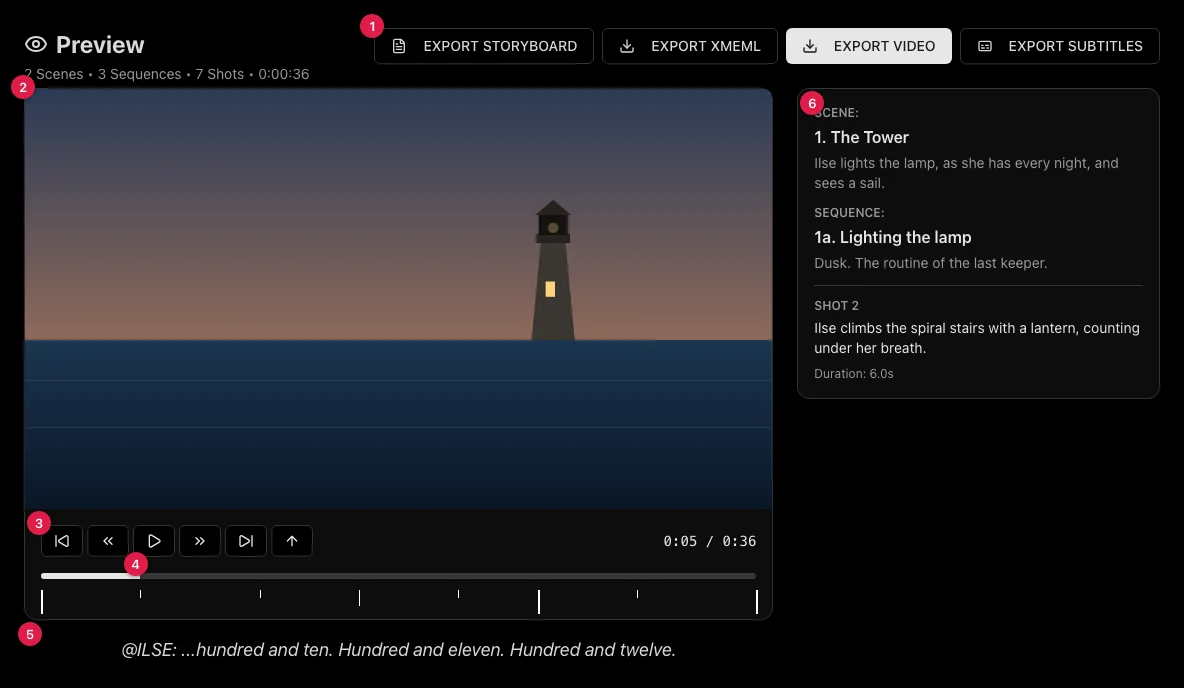Start playback with the play button

[154, 541]
